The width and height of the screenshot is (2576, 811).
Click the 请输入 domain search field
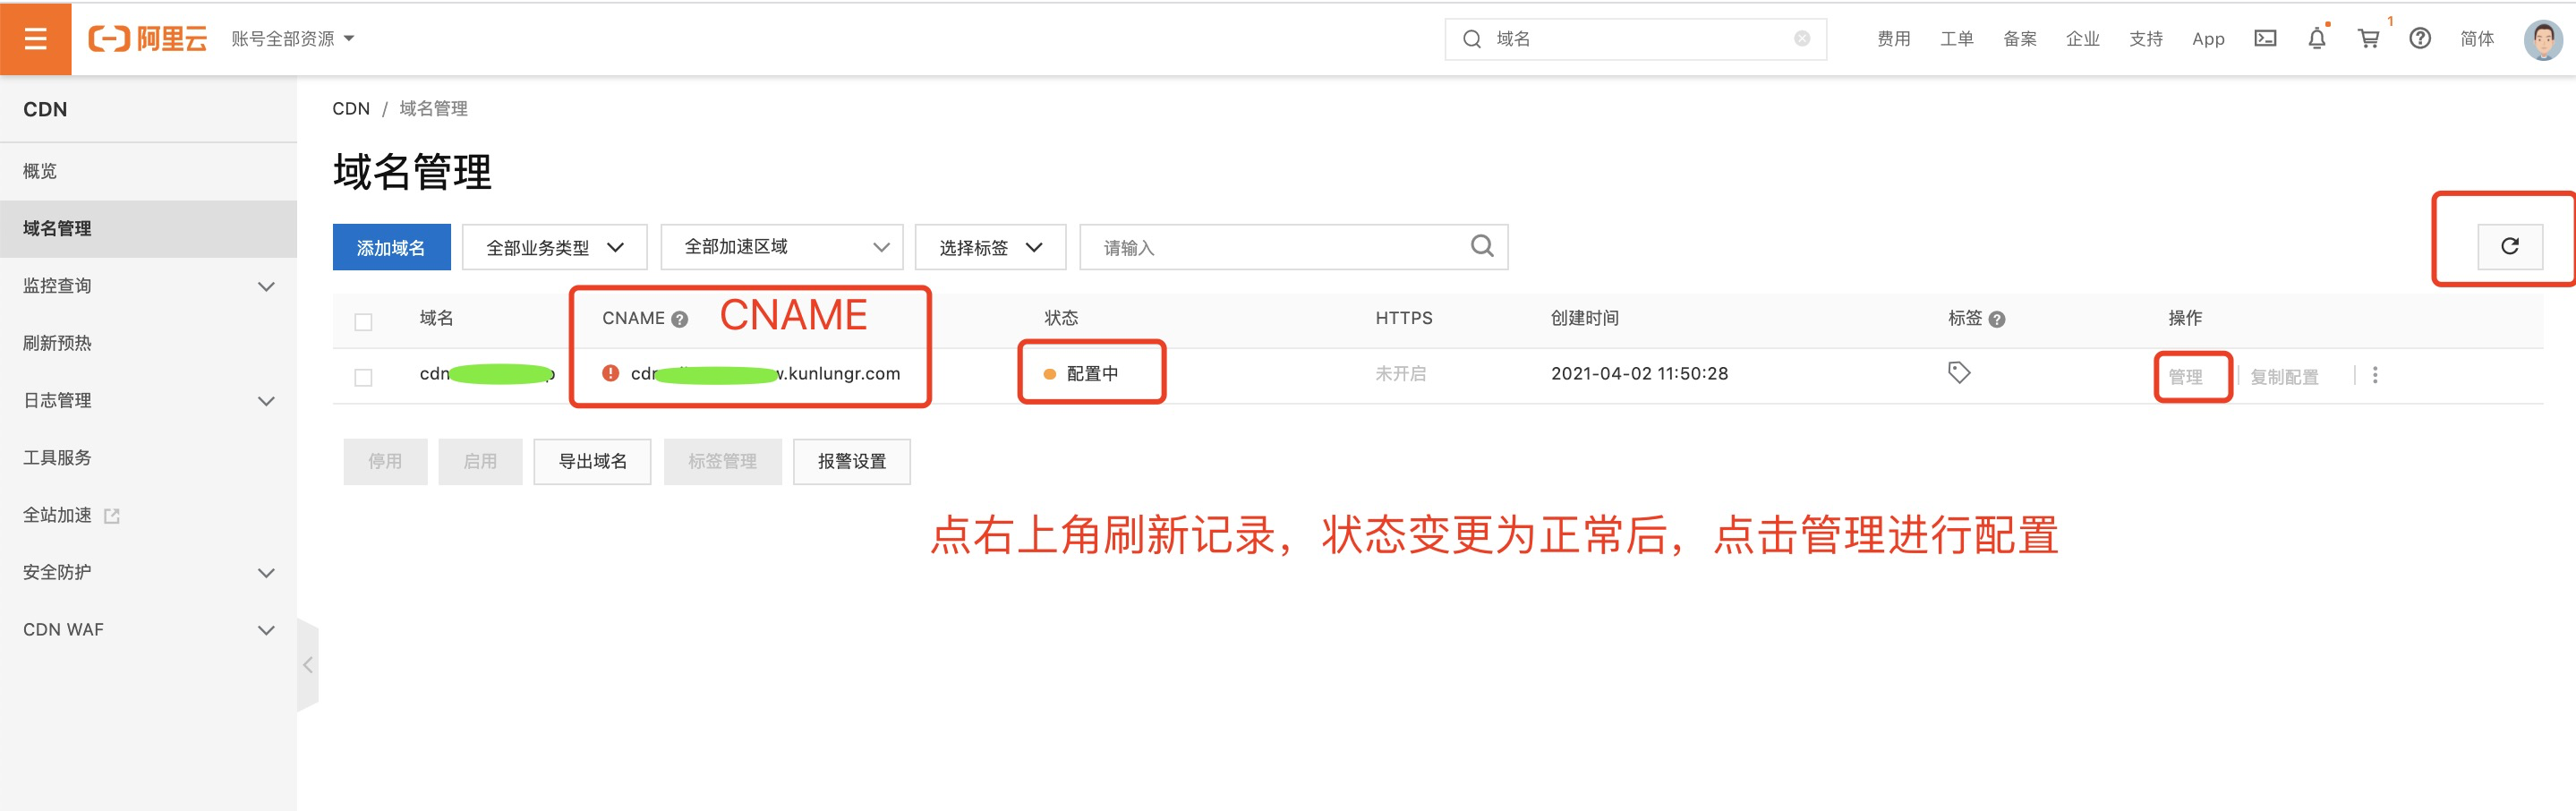pos(1270,247)
